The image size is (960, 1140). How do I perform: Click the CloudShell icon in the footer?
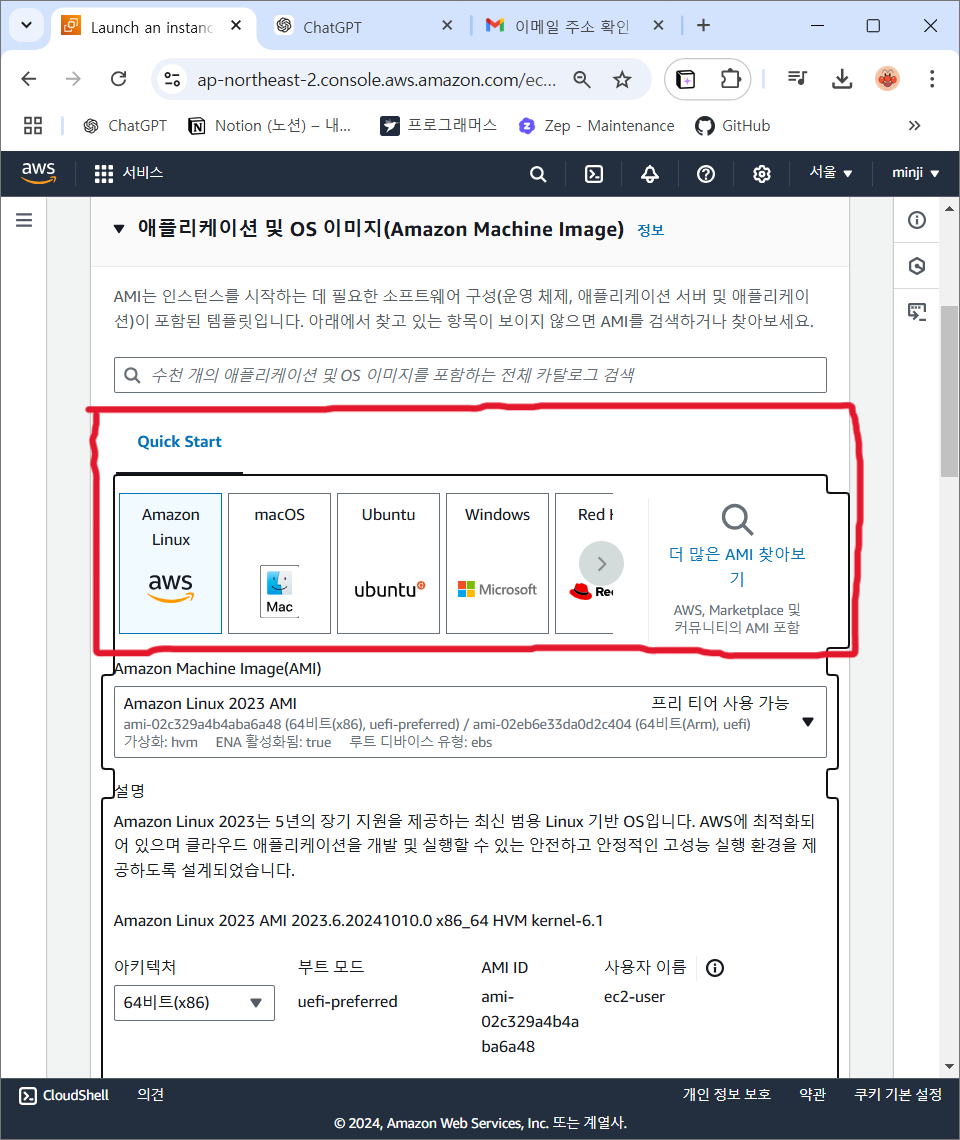[28, 1096]
